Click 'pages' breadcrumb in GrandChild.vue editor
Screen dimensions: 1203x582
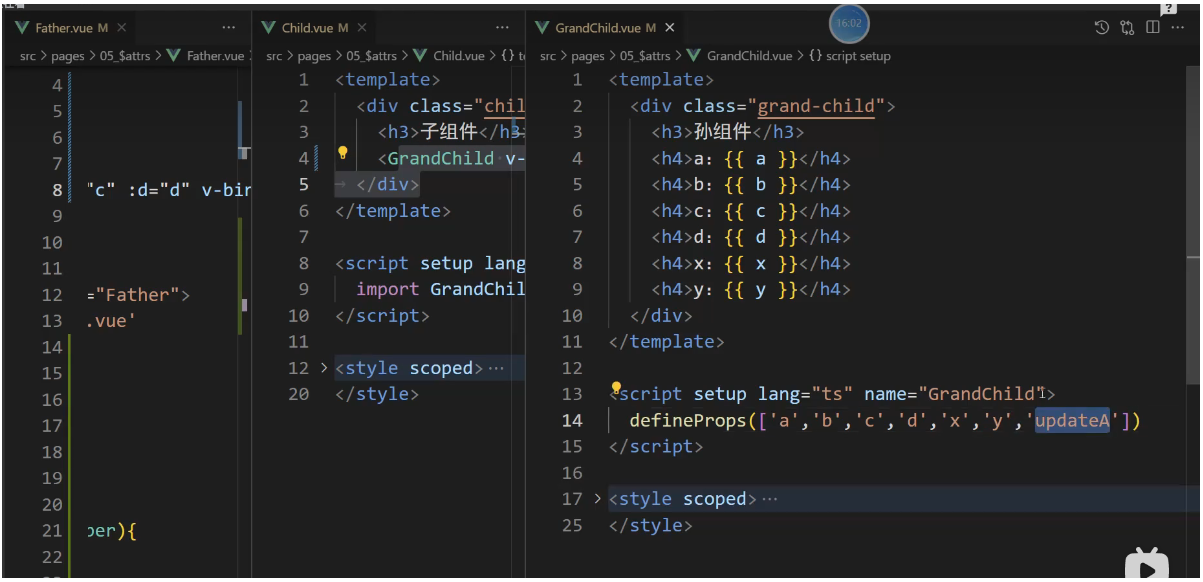click(587, 56)
